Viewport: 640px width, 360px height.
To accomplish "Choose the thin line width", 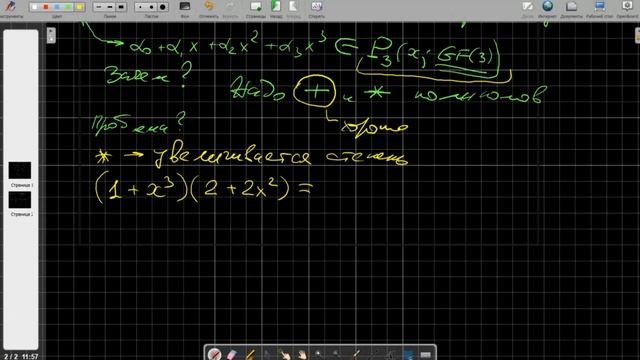I will 98,7.
